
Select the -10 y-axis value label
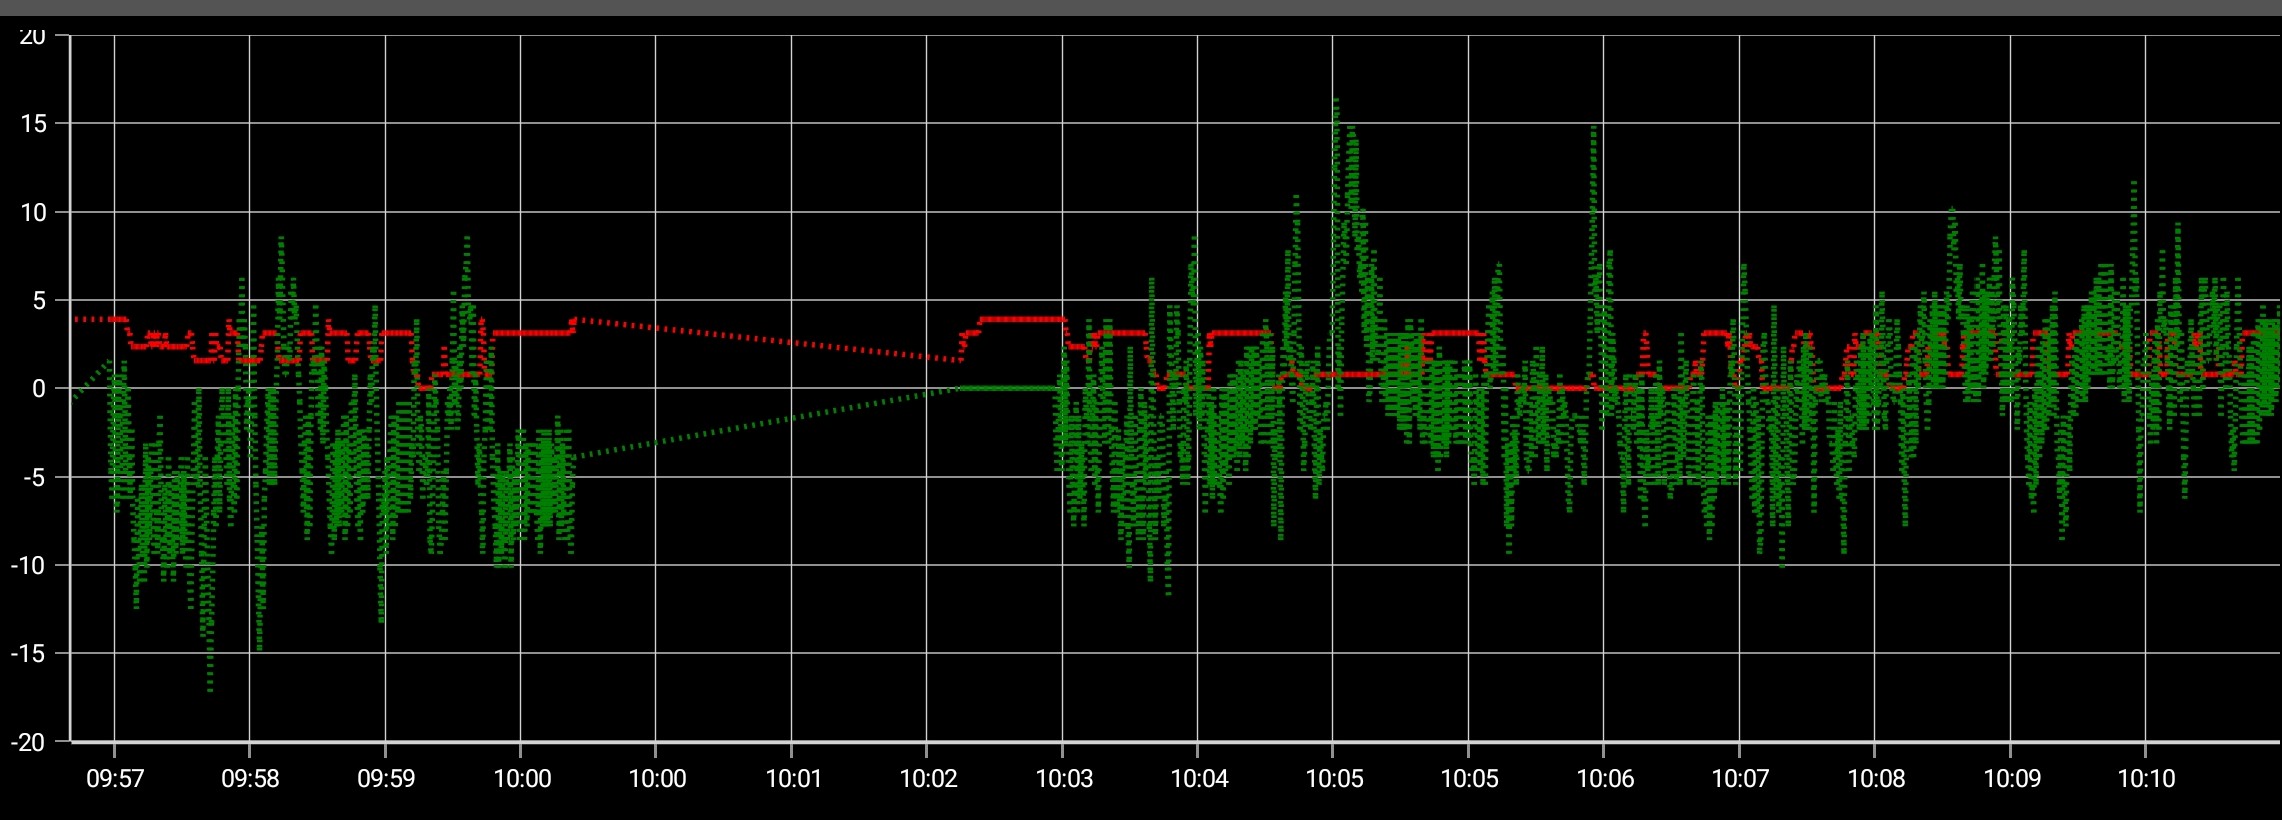(x=29, y=566)
